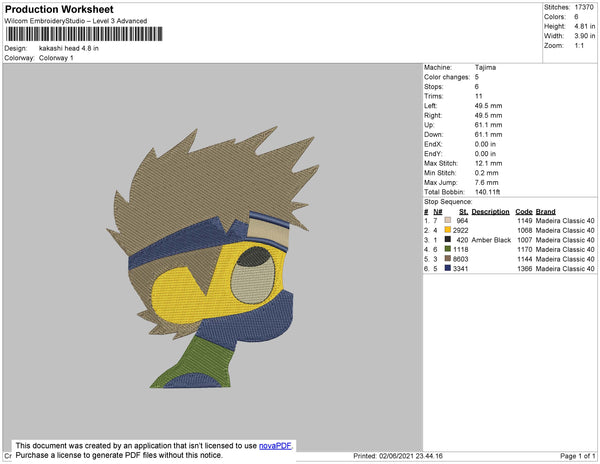
Task: Click thread code 1144
Action: 525,259
